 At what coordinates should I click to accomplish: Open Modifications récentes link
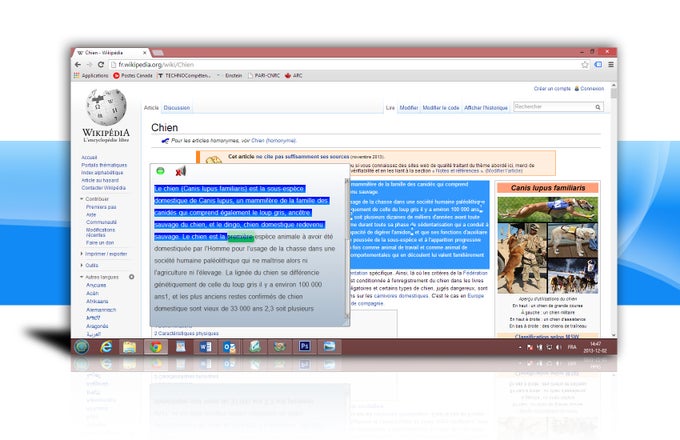101,232
